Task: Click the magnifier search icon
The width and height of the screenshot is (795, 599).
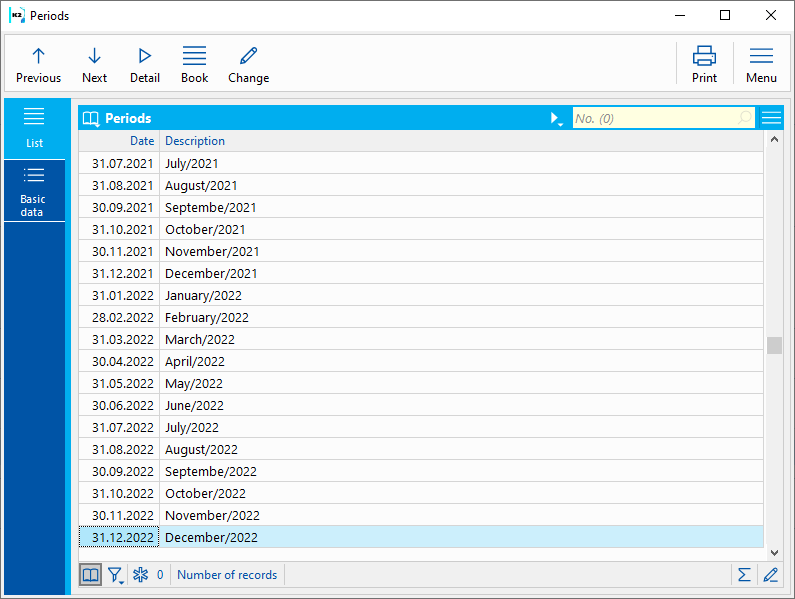Action: 744,118
